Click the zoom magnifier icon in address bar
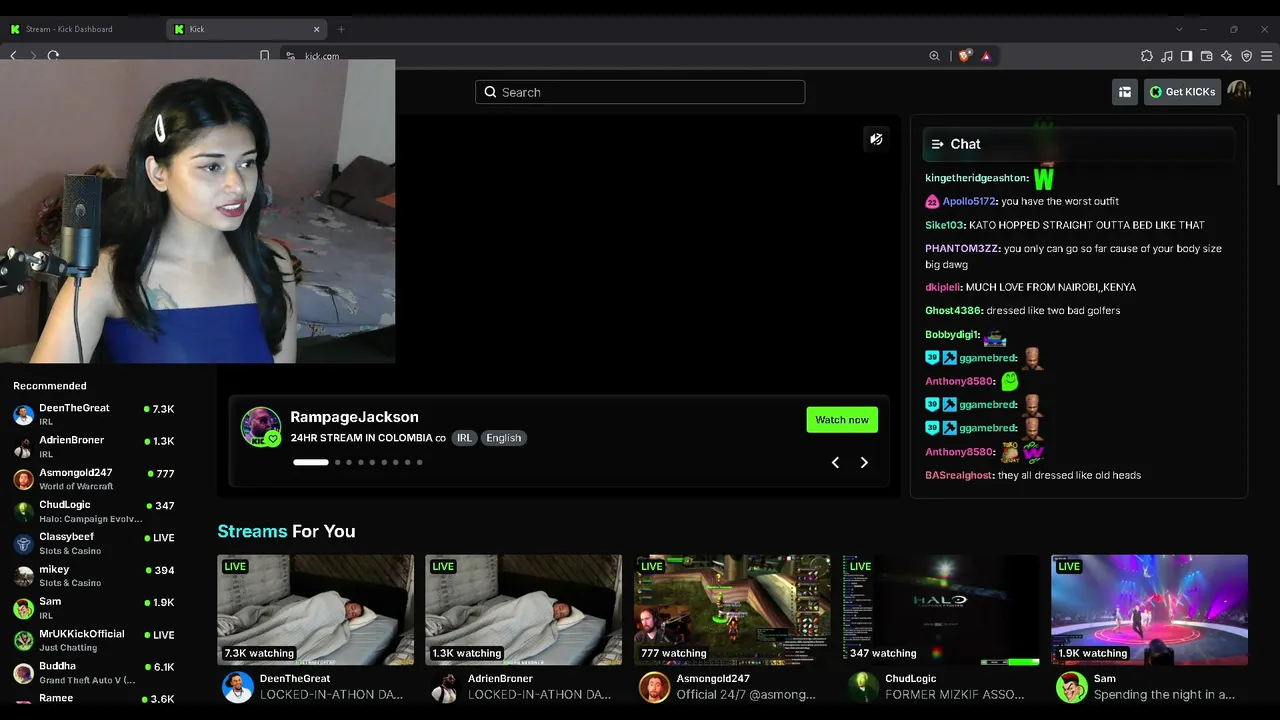Image resolution: width=1280 pixels, height=720 pixels. [935, 56]
